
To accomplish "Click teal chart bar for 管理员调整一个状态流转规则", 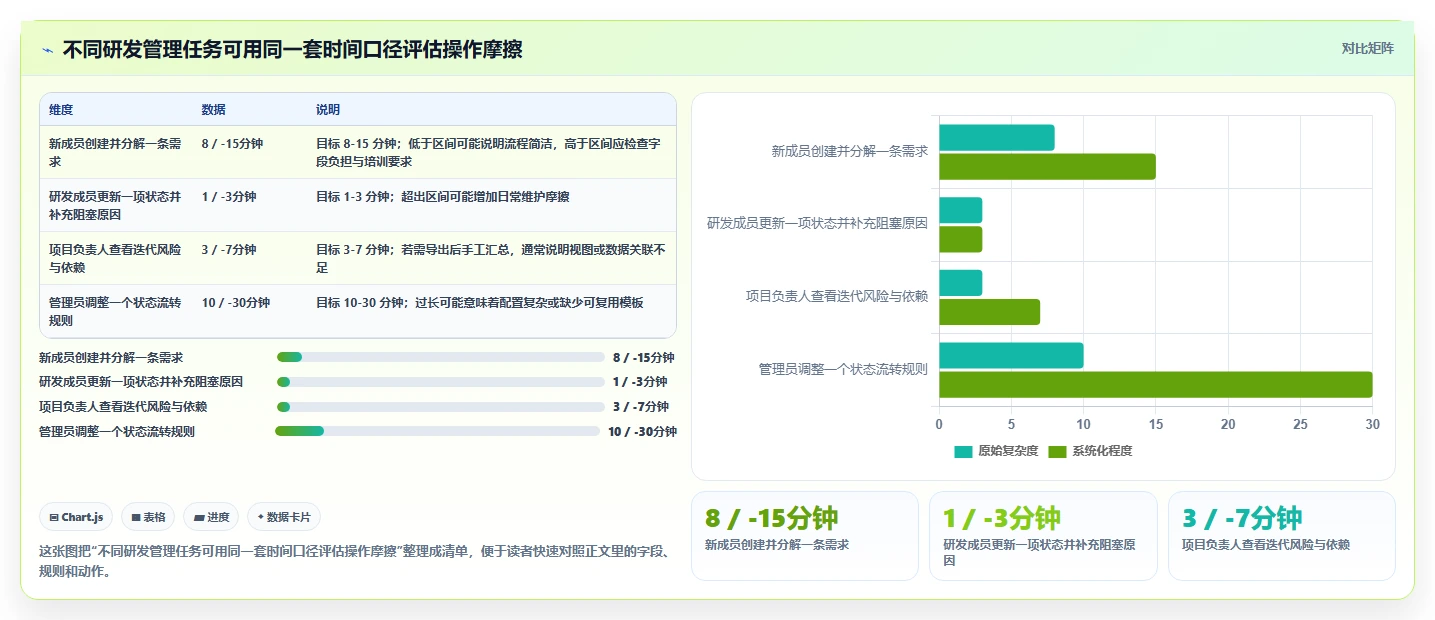I will pyautogui.click(x=1011, y=355).
